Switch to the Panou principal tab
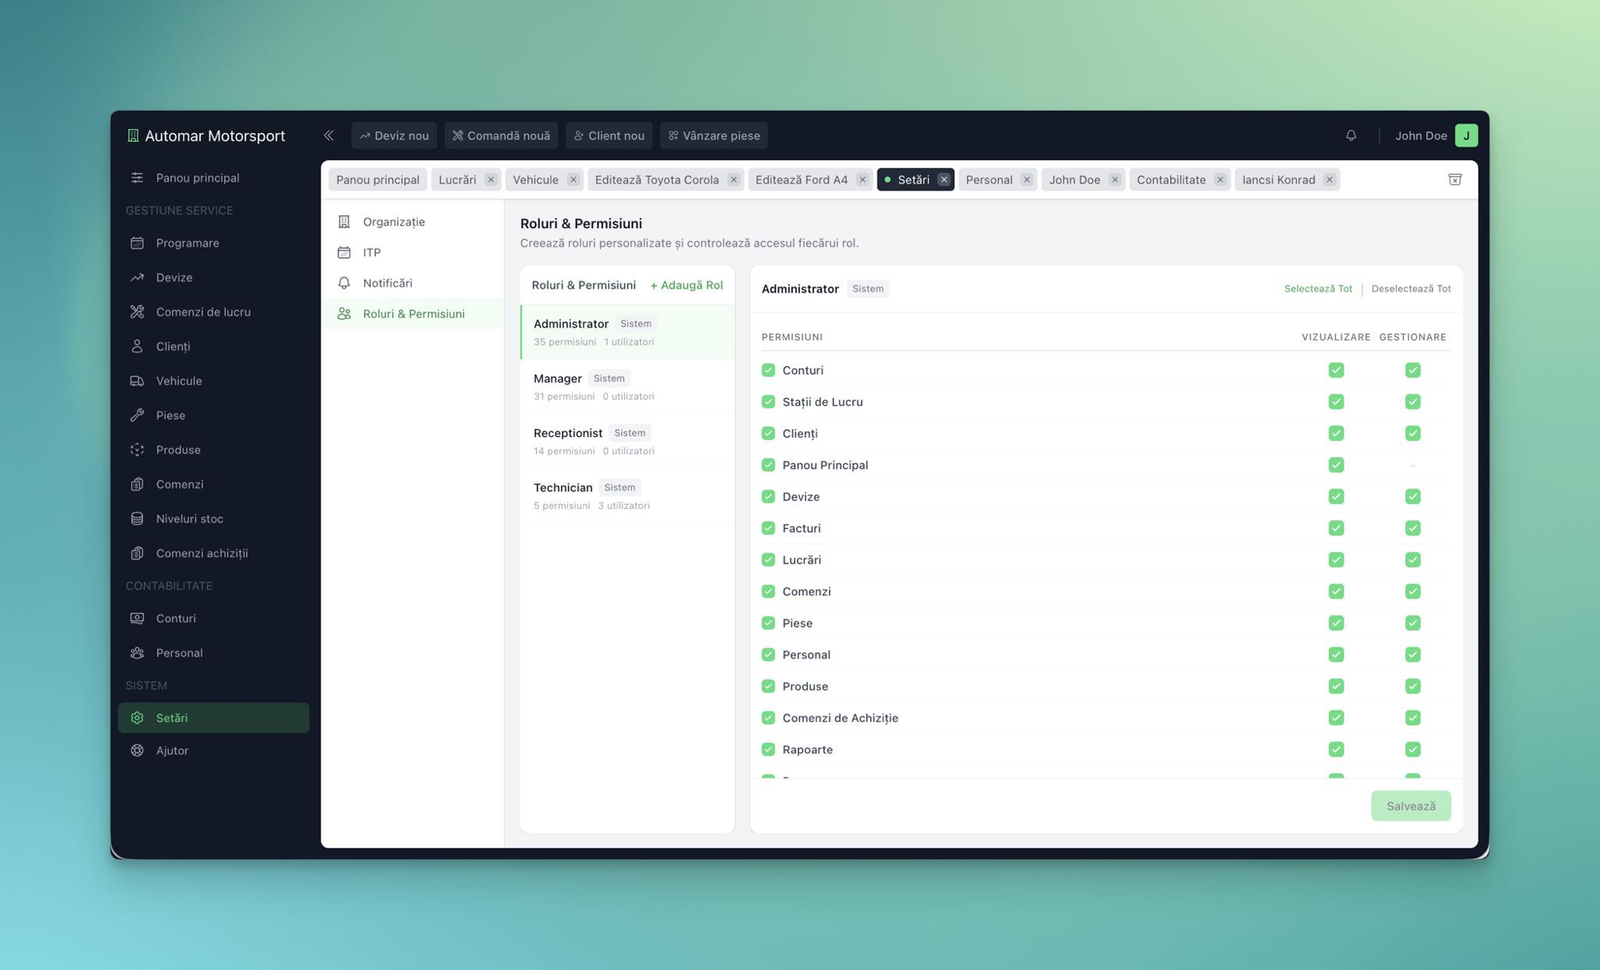The width and height of the screenshot is (1600, 970). [377, 180]
